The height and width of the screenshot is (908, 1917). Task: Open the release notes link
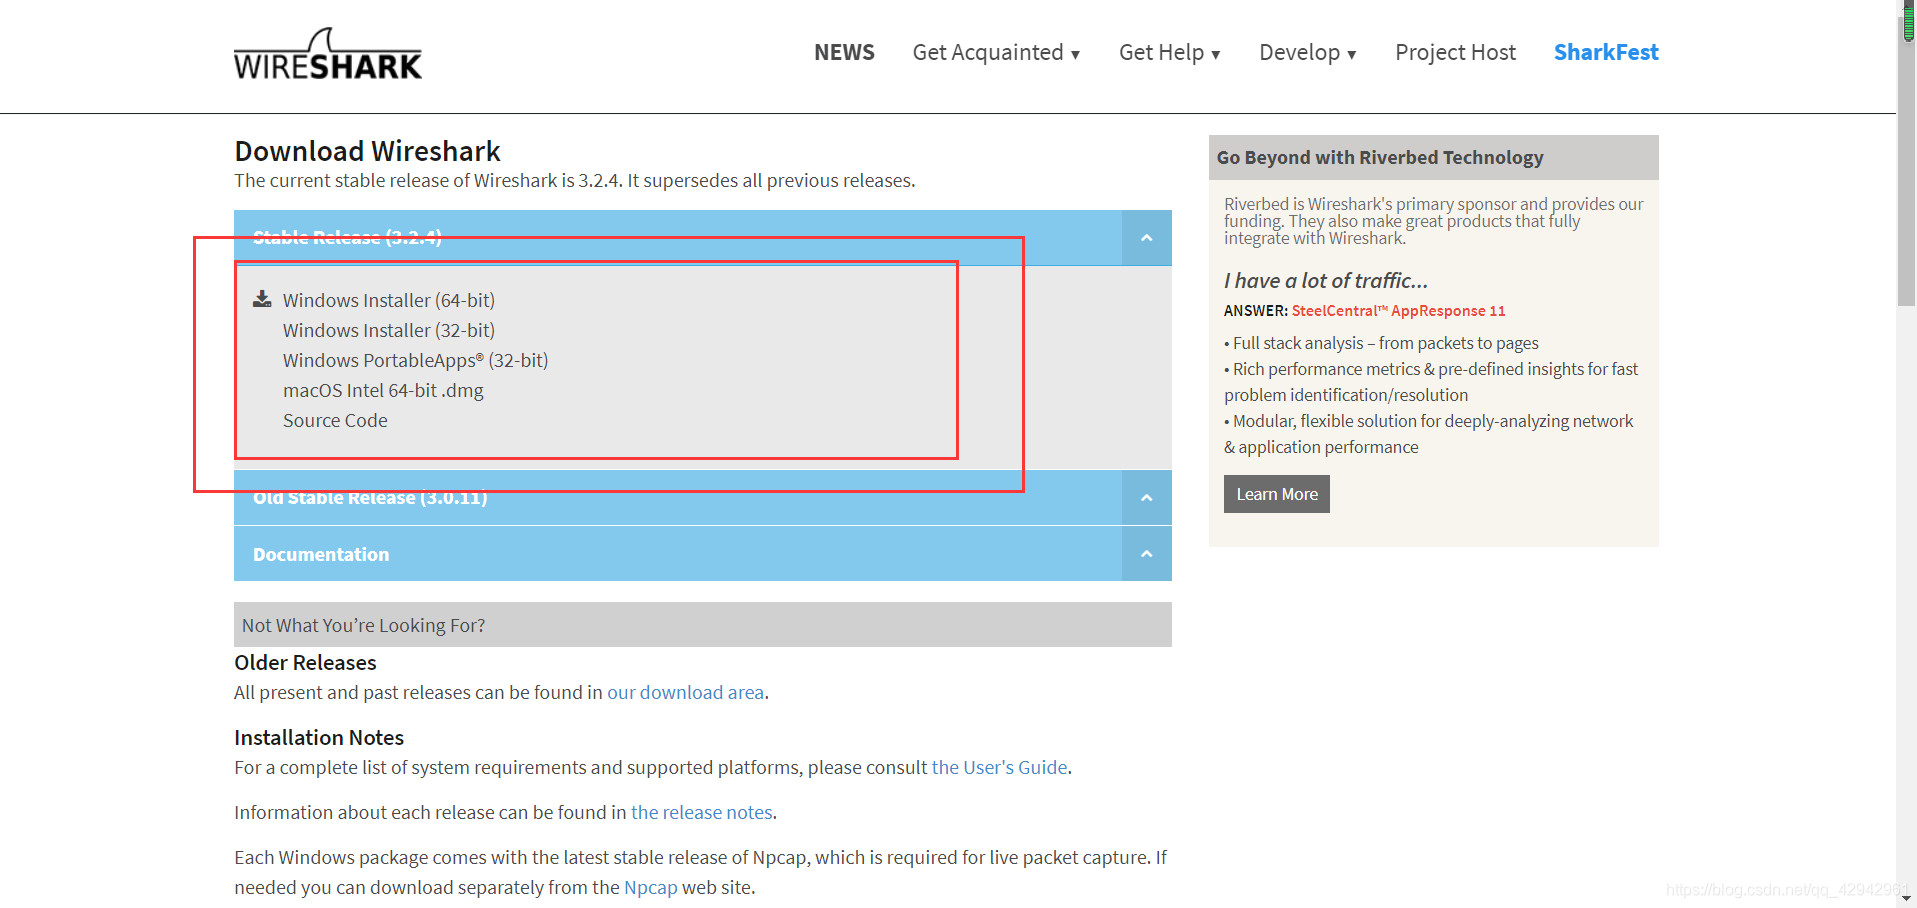click(x=701, y=812)
